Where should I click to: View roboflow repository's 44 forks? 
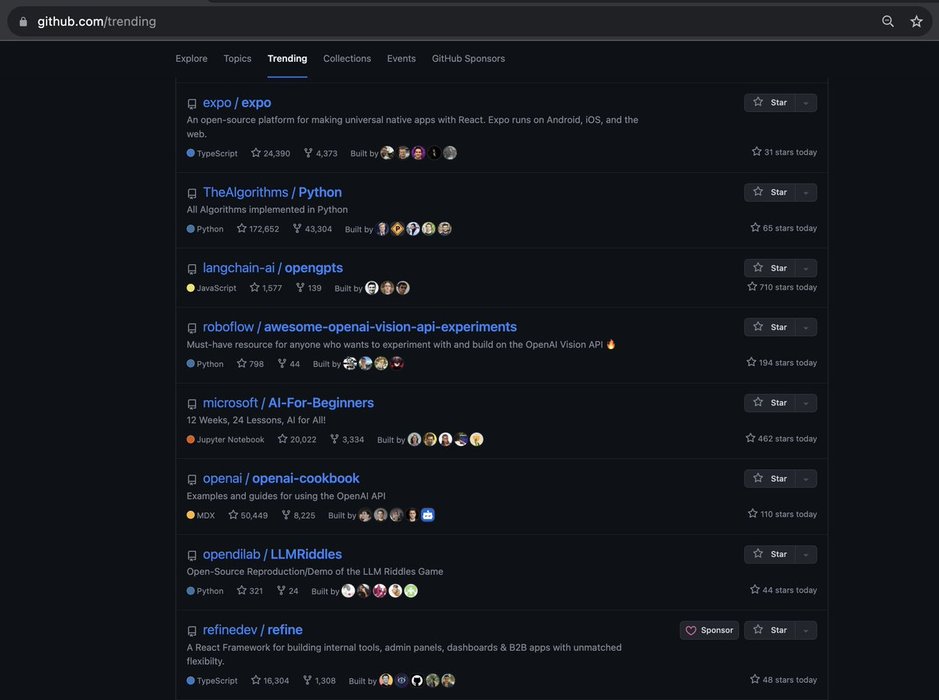coord(289,363)
